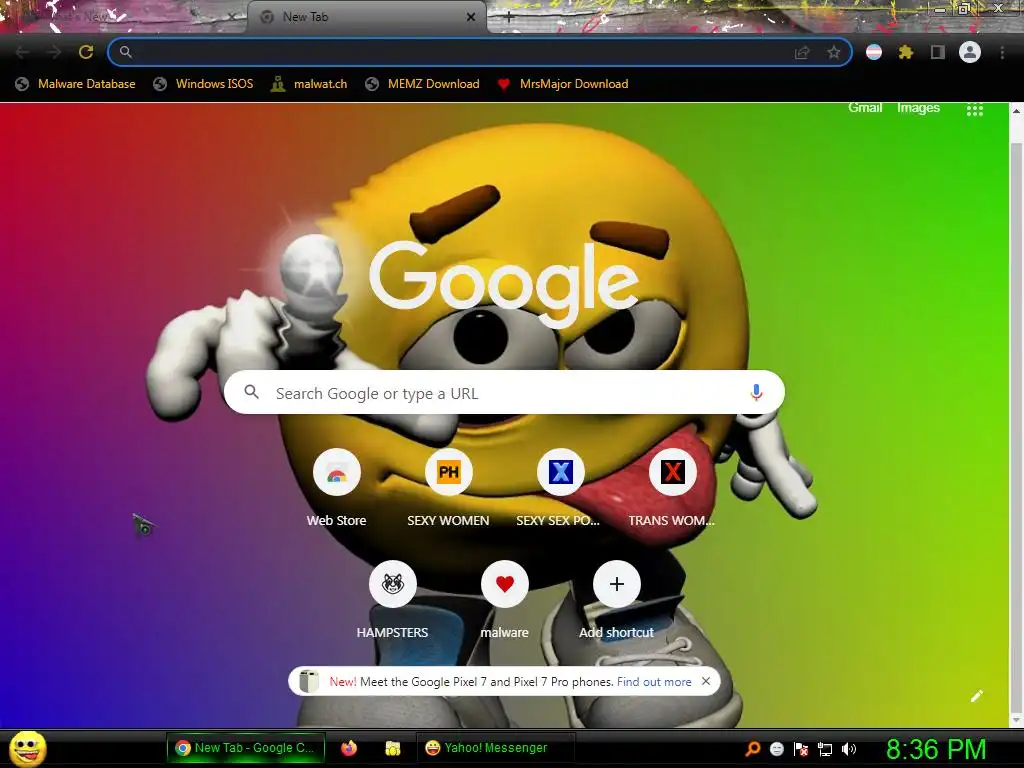Click the scrollbar up arrow
The width and height of the screenshot is (1024, 768).
coord(1016,110)
